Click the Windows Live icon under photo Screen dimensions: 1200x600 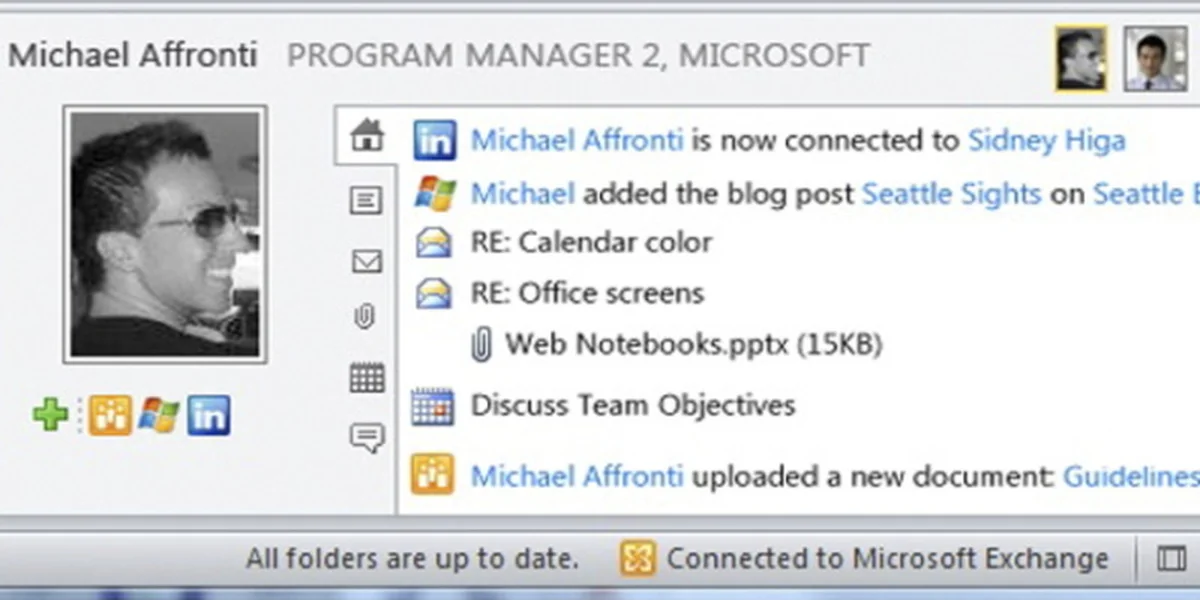pyautogui.click(x=159, y=415)
